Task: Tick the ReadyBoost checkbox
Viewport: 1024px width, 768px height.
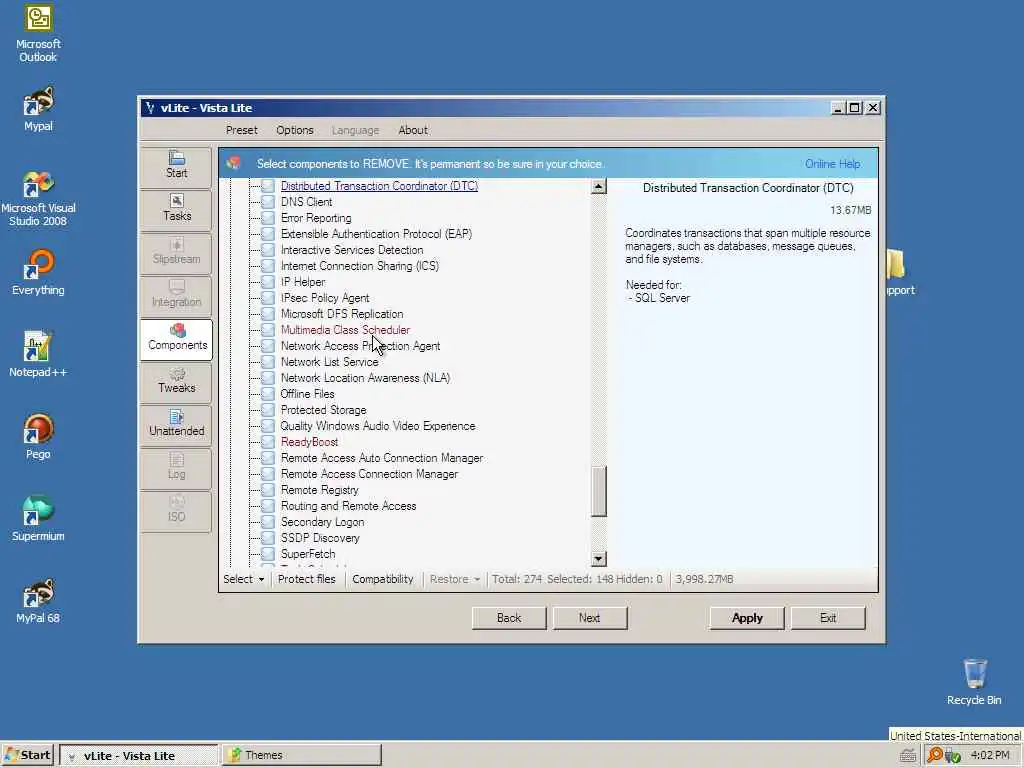Action: point(268,442)
